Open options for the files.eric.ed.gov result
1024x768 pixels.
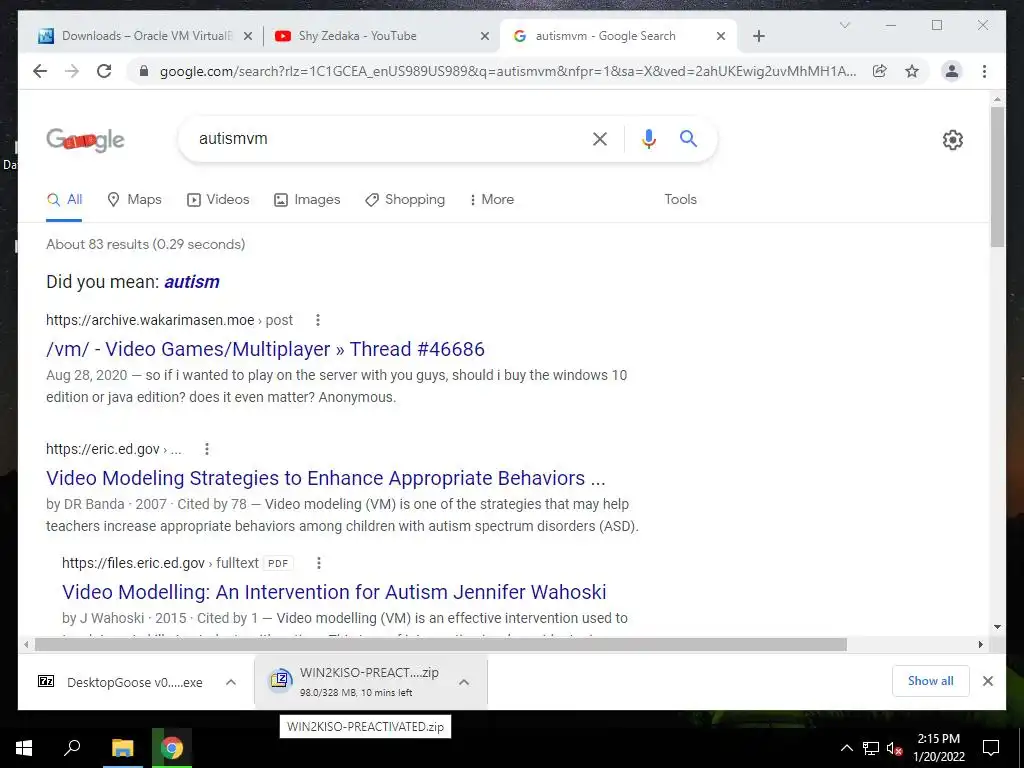(x=319, y=562)
